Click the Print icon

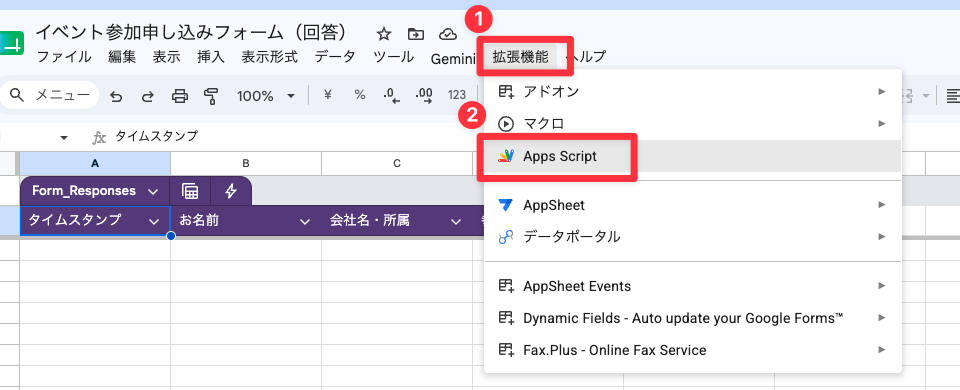pyautogui.click(x=179, y=96)
